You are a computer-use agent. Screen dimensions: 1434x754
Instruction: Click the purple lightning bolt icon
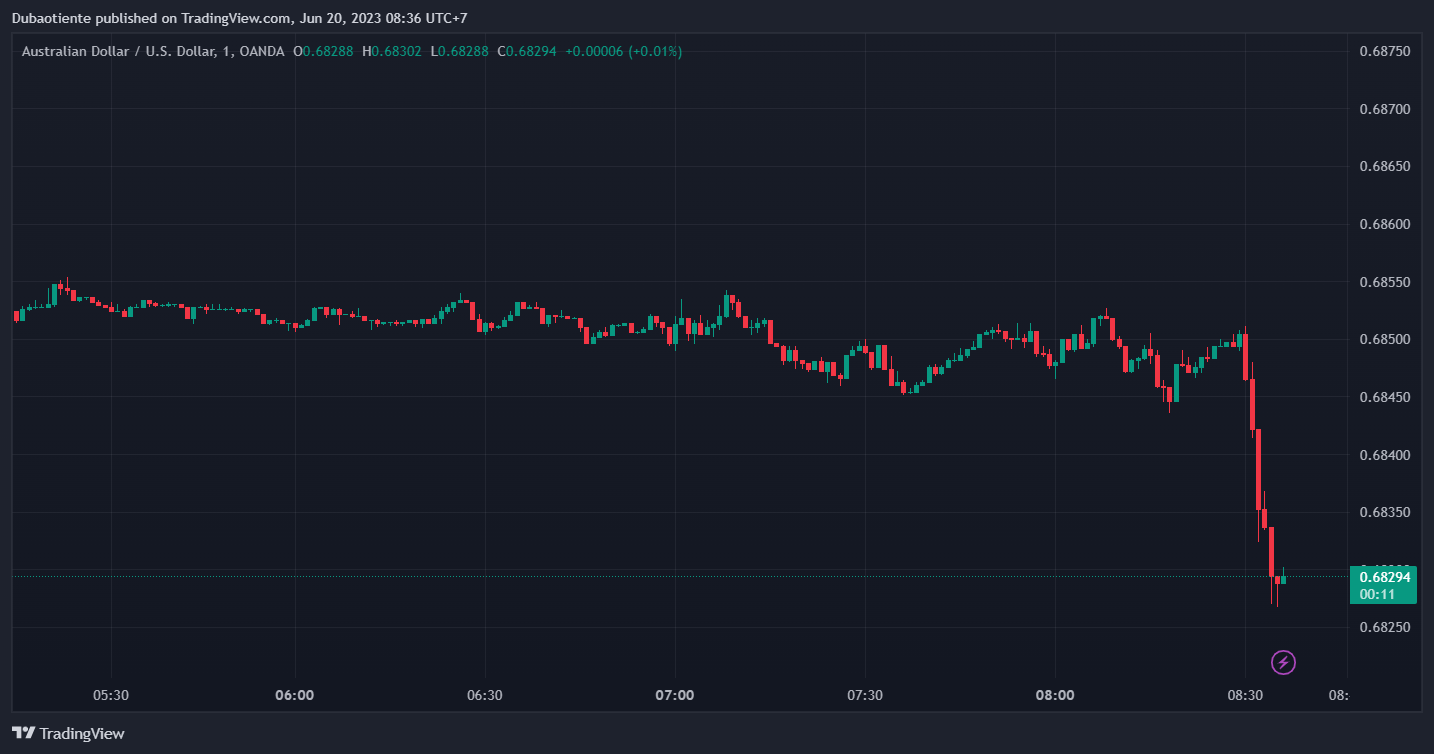click(x=1283, y=662)
